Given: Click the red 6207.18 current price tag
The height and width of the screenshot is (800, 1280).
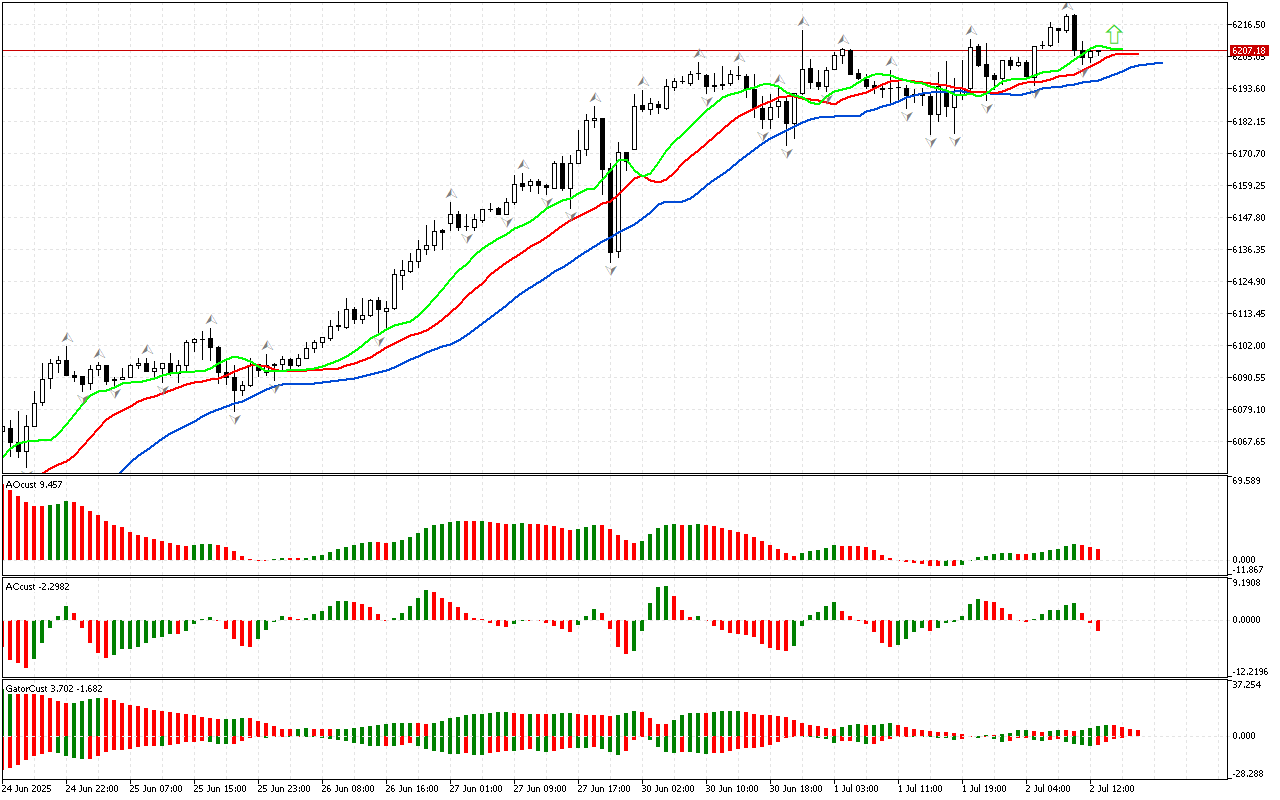Looking at the screenshot, I should click(x=1250, y=50).
